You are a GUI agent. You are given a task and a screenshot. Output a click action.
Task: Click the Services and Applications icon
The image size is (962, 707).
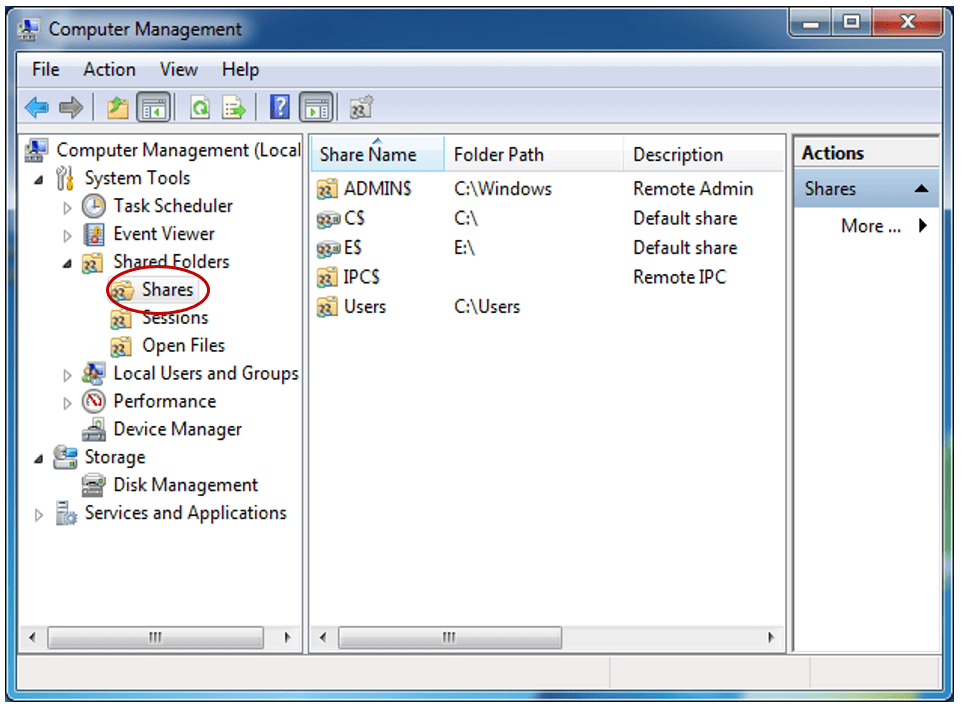pos(66,513)
